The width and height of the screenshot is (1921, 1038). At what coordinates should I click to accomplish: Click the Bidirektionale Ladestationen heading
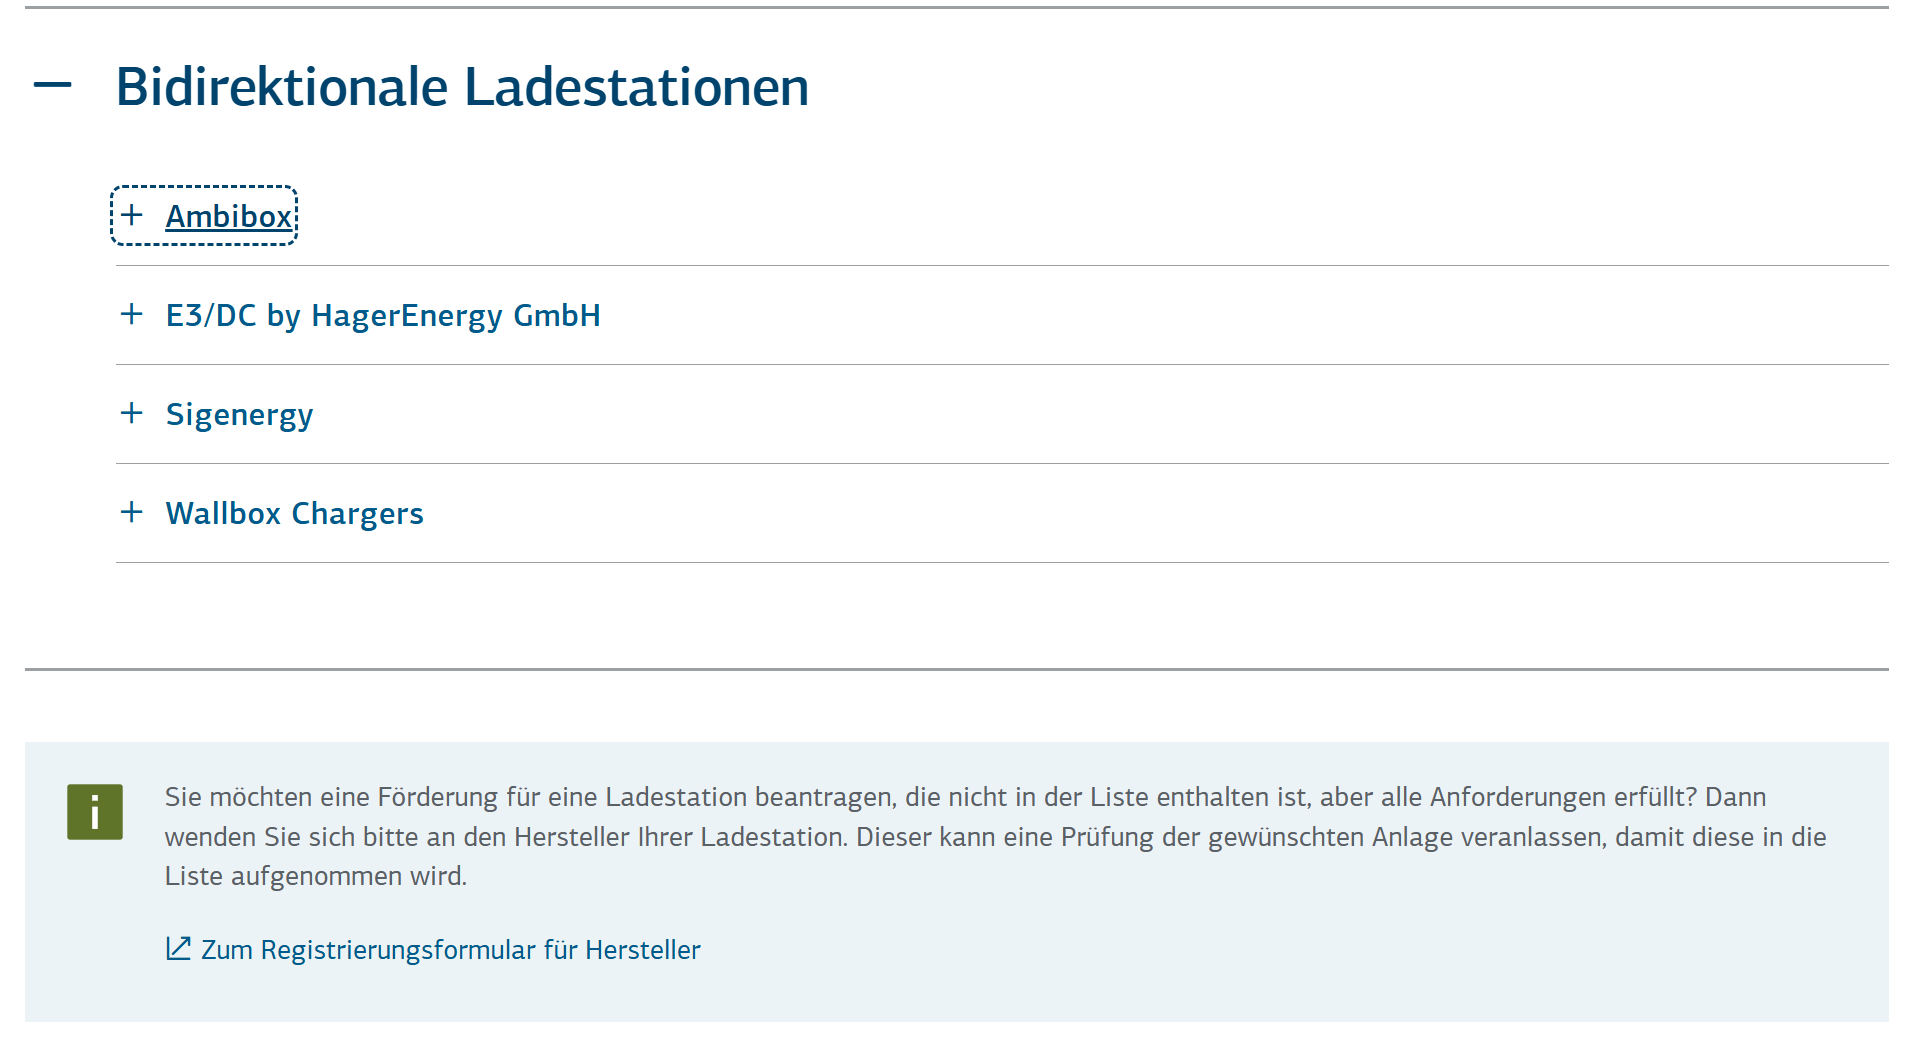[x=462, y=86]
